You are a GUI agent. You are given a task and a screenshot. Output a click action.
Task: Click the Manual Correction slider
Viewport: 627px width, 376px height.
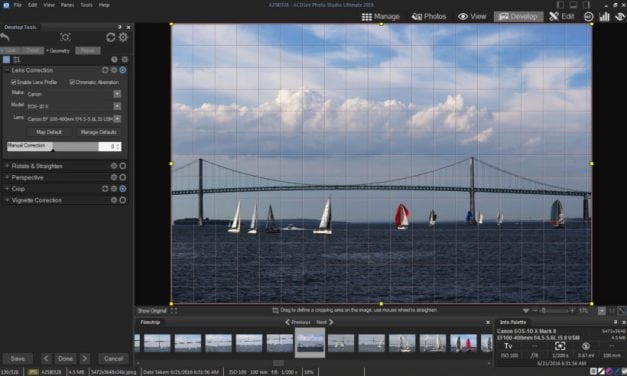point(53,146)
